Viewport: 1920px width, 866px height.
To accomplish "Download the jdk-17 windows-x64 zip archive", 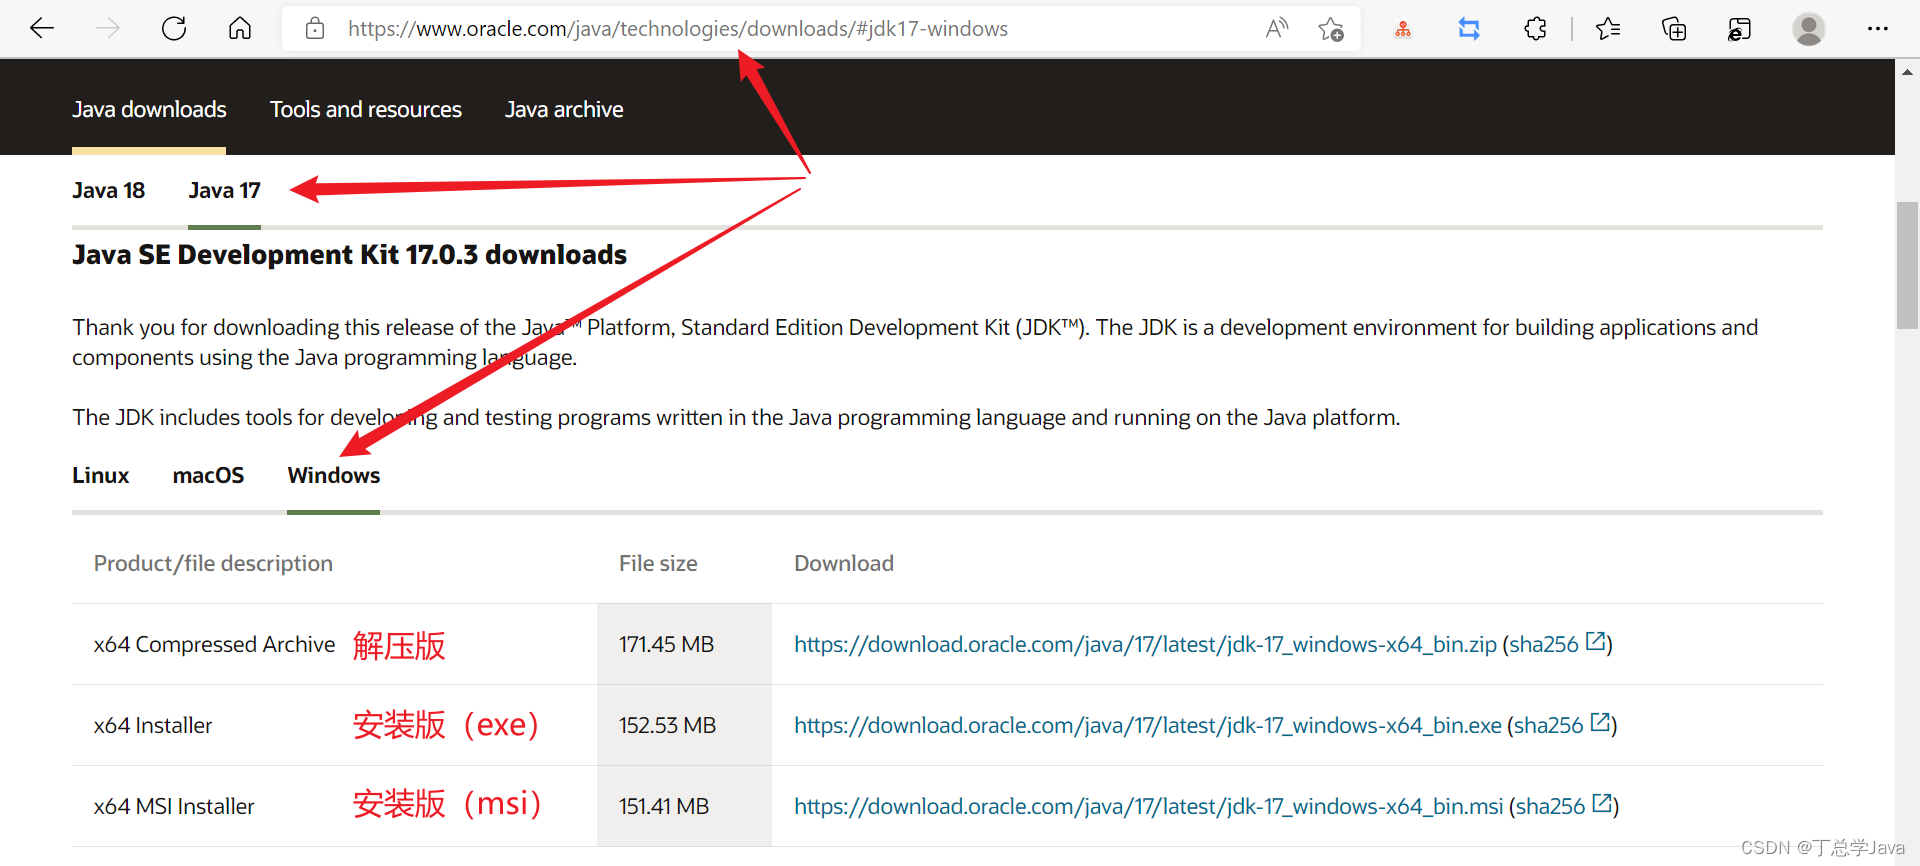I will [1145, 645].
